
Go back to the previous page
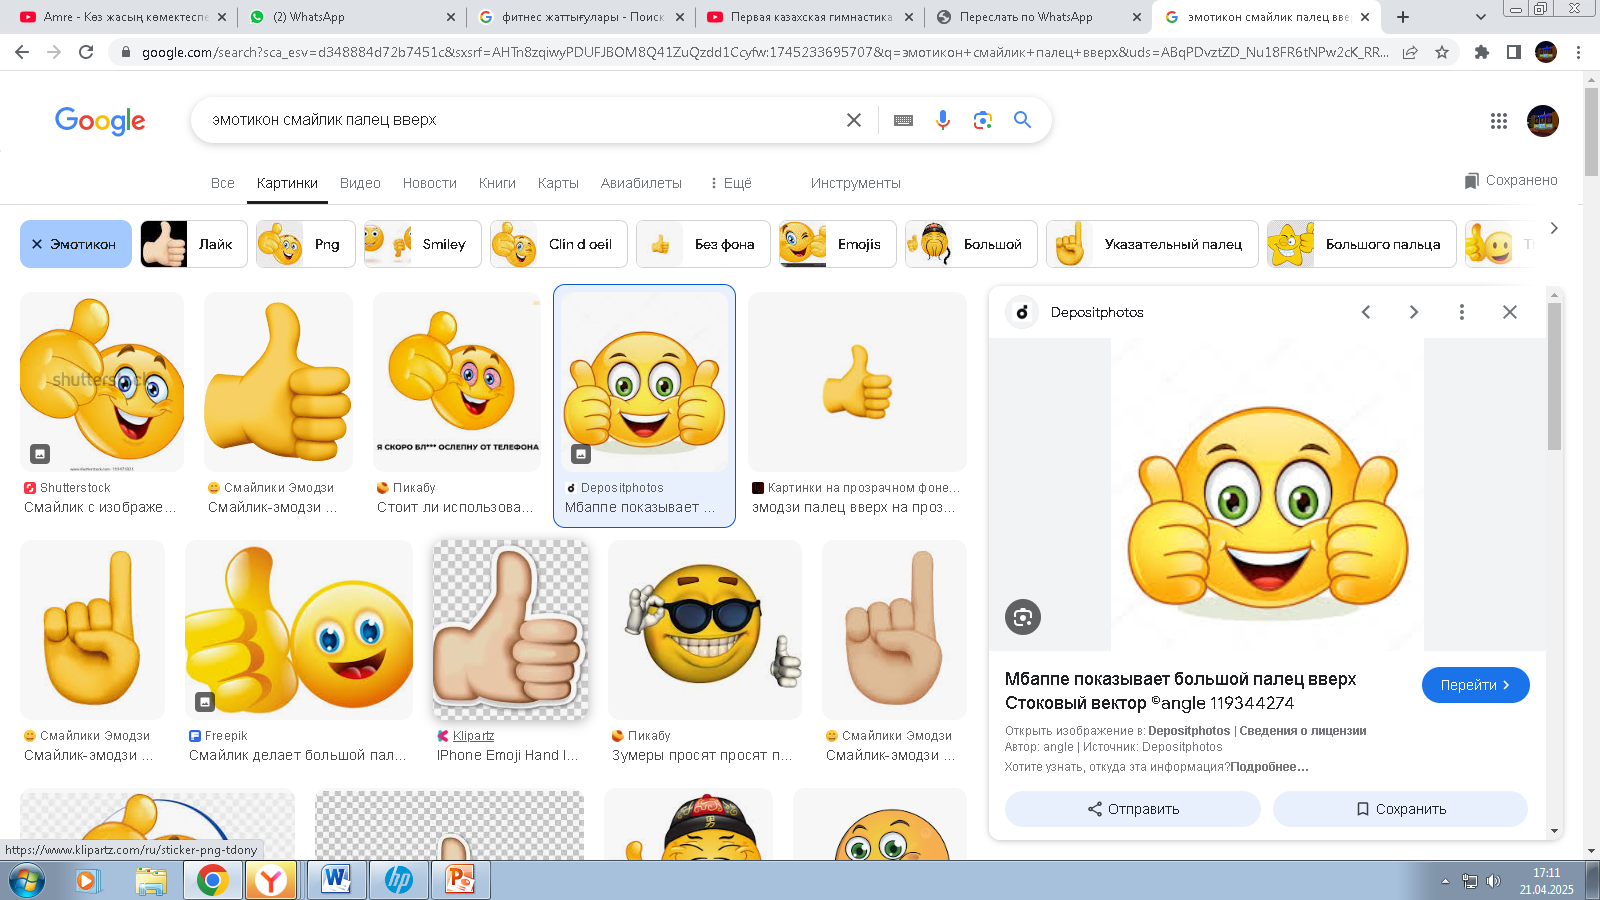pos(22,52)
